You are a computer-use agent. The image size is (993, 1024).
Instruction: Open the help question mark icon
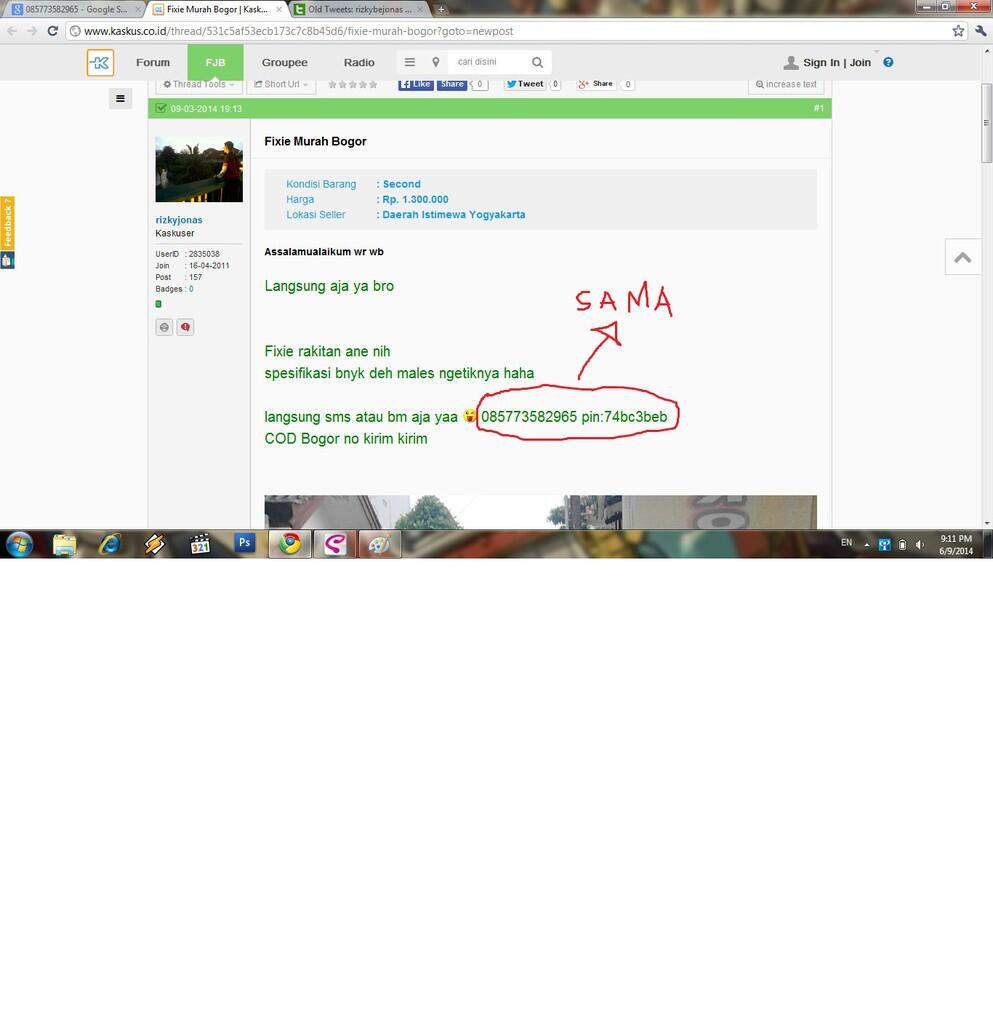[x=888, y=62]
